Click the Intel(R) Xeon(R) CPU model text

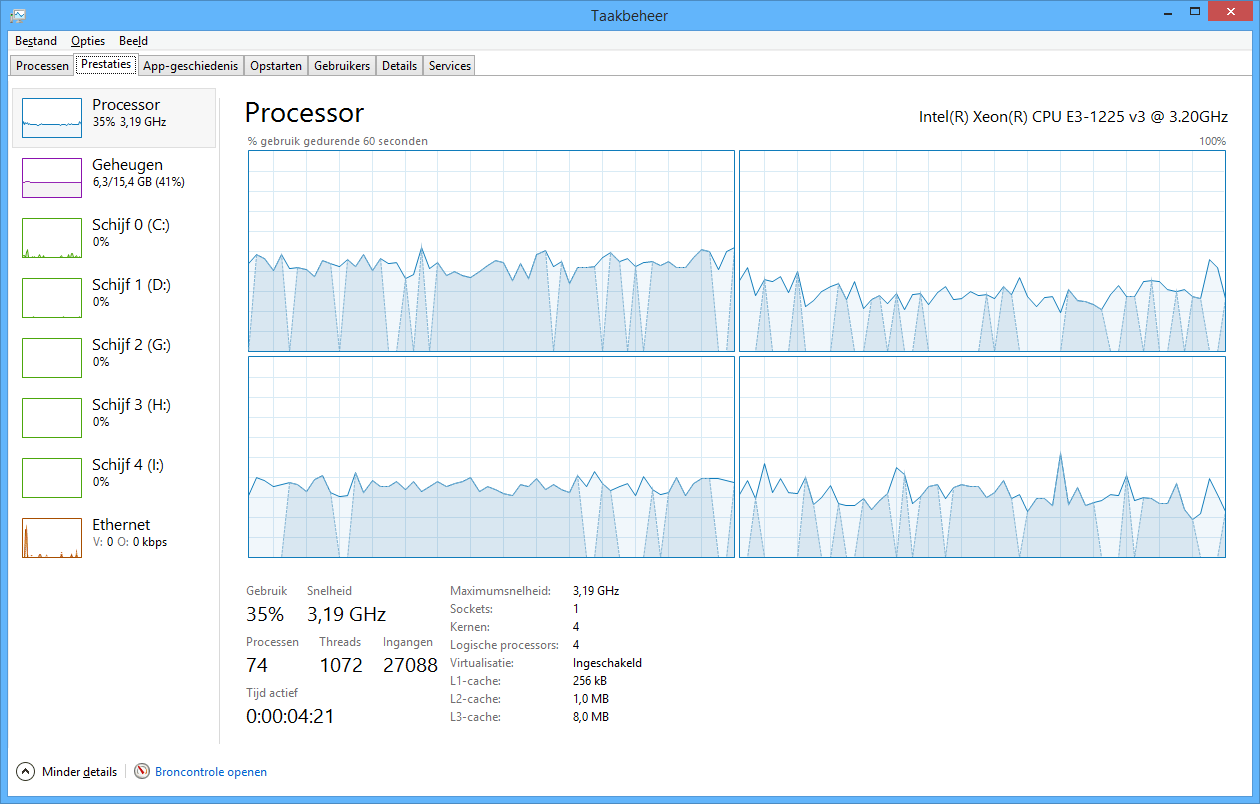pos(1073,117)
